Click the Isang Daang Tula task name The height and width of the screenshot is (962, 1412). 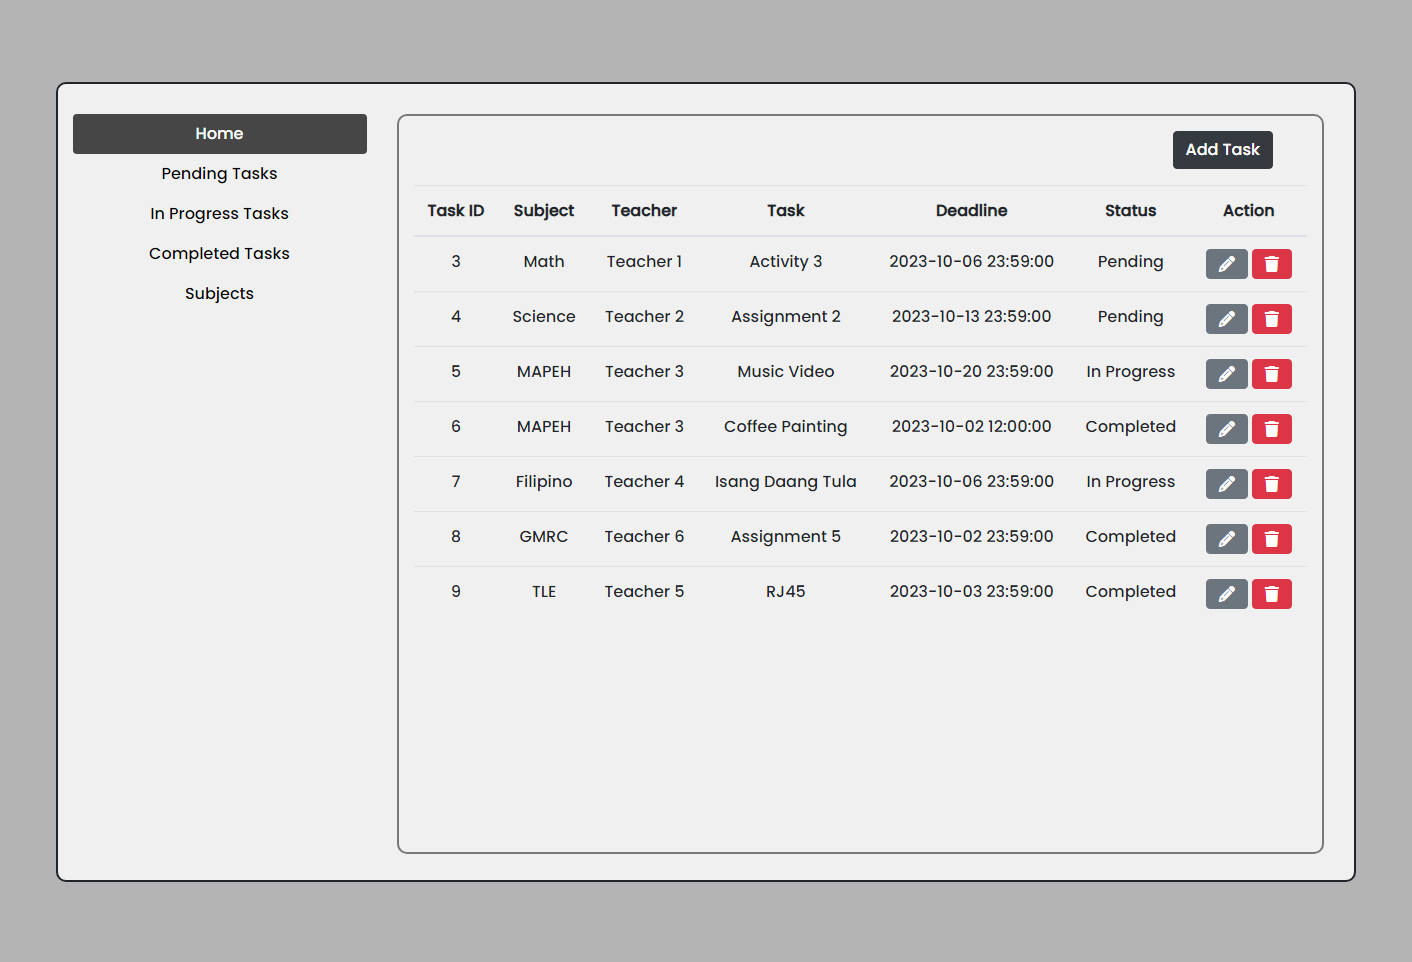click(x=786, y=482)
